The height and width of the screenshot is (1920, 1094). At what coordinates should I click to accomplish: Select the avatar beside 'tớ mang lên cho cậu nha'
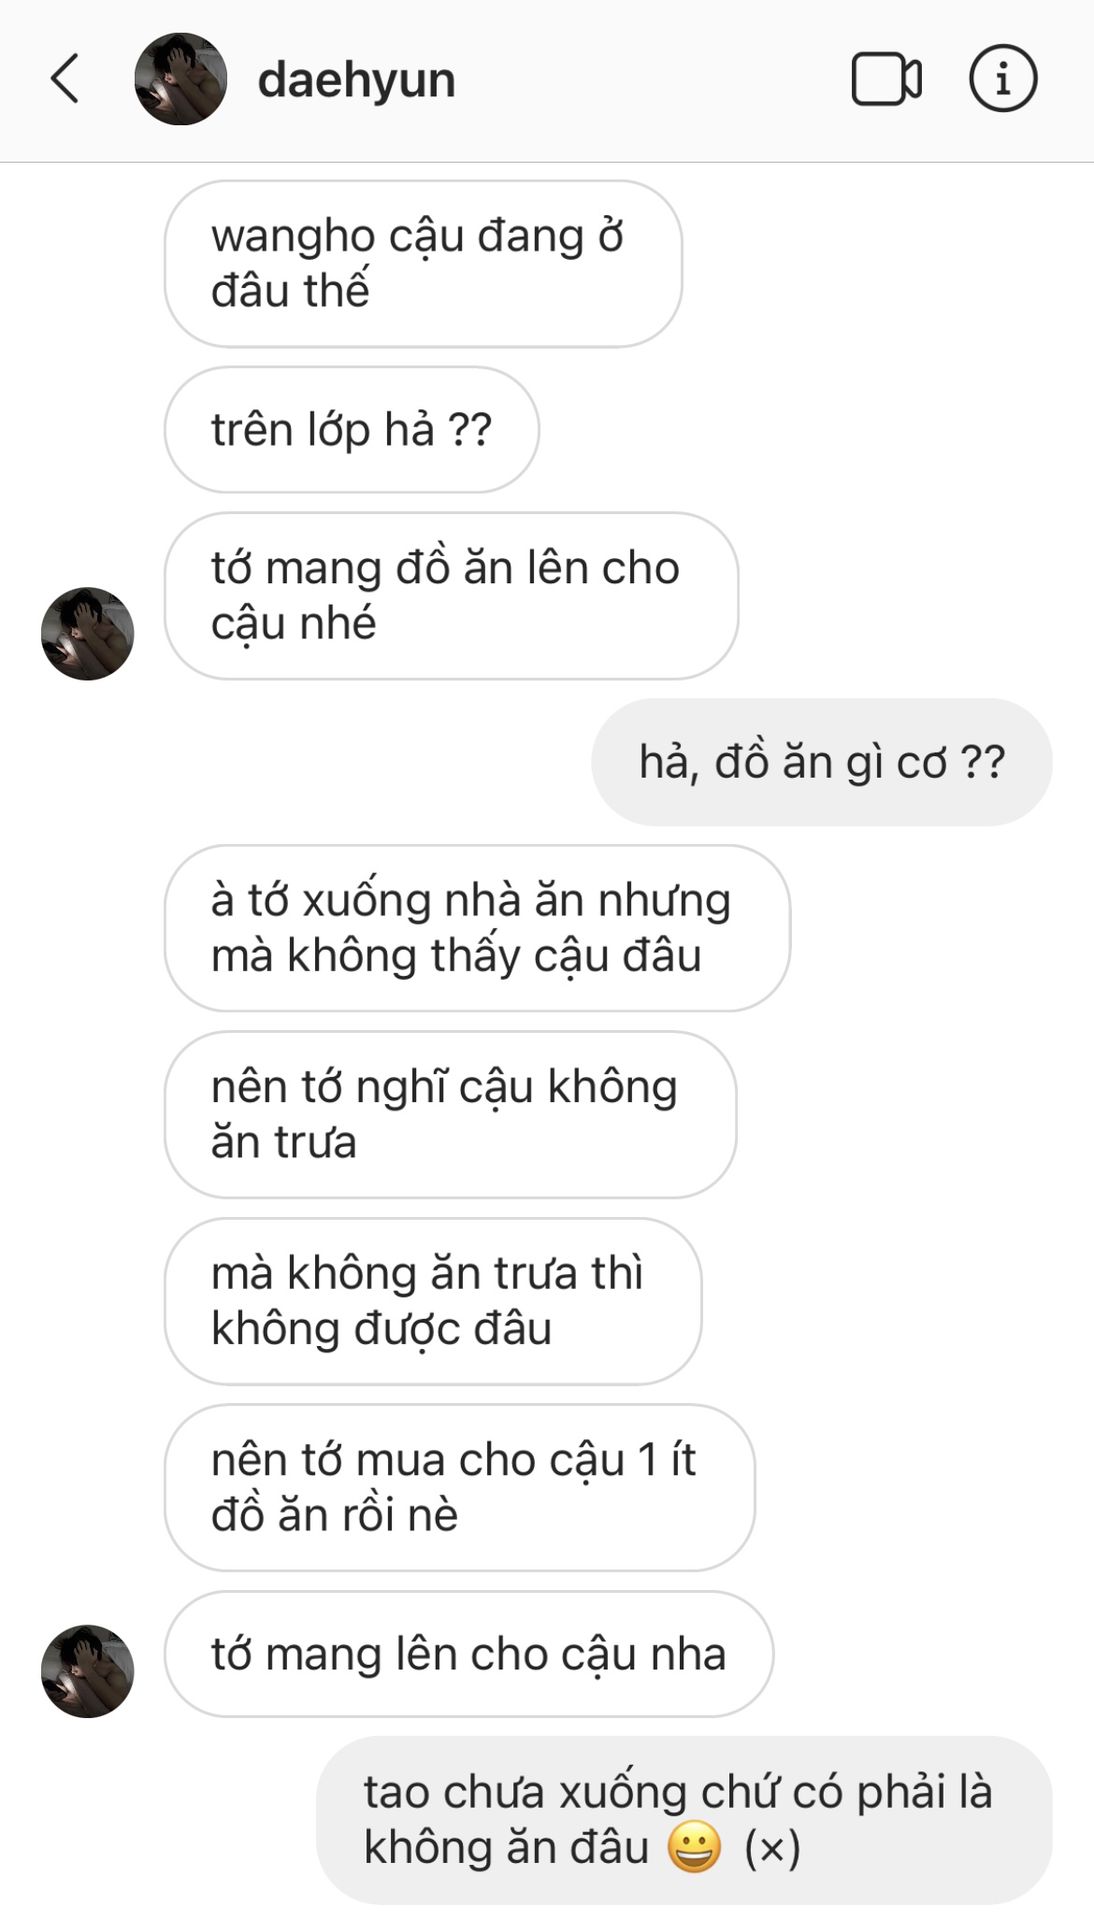tap(87, 1671)
